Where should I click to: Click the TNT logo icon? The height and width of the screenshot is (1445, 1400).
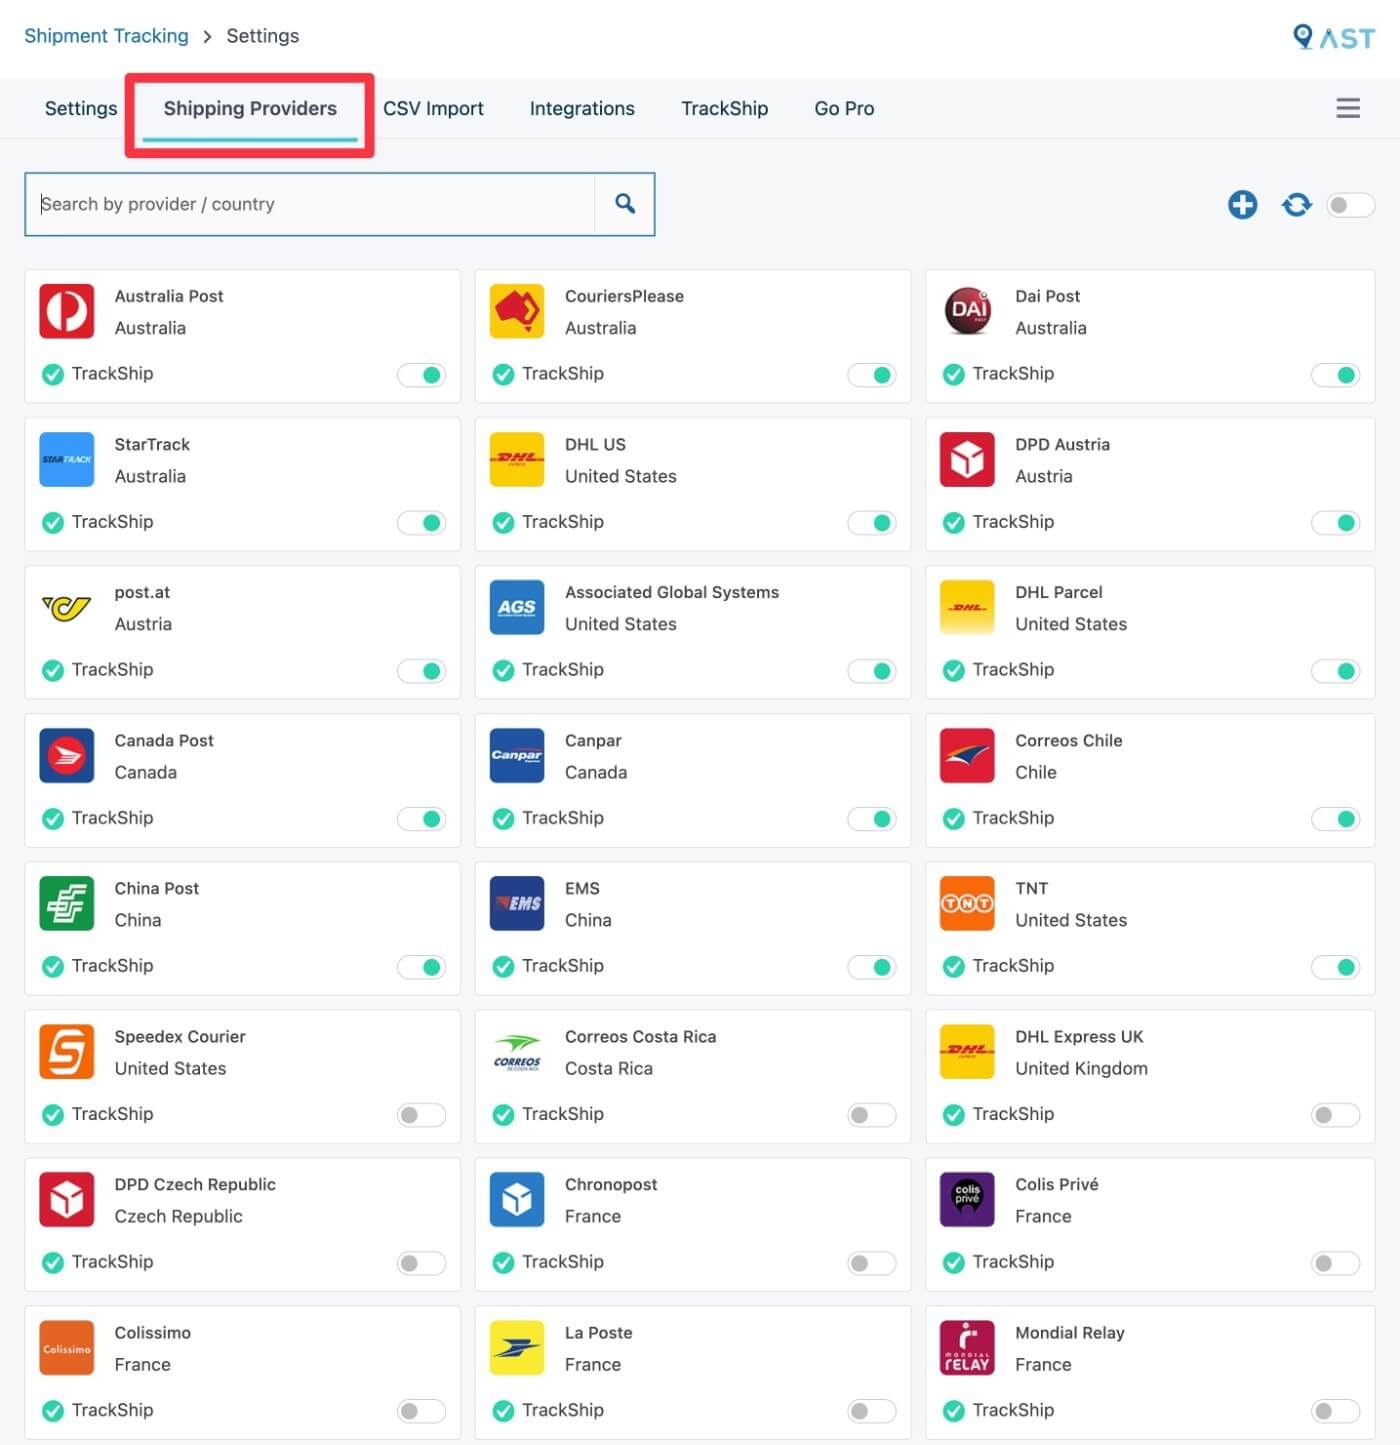967,903
